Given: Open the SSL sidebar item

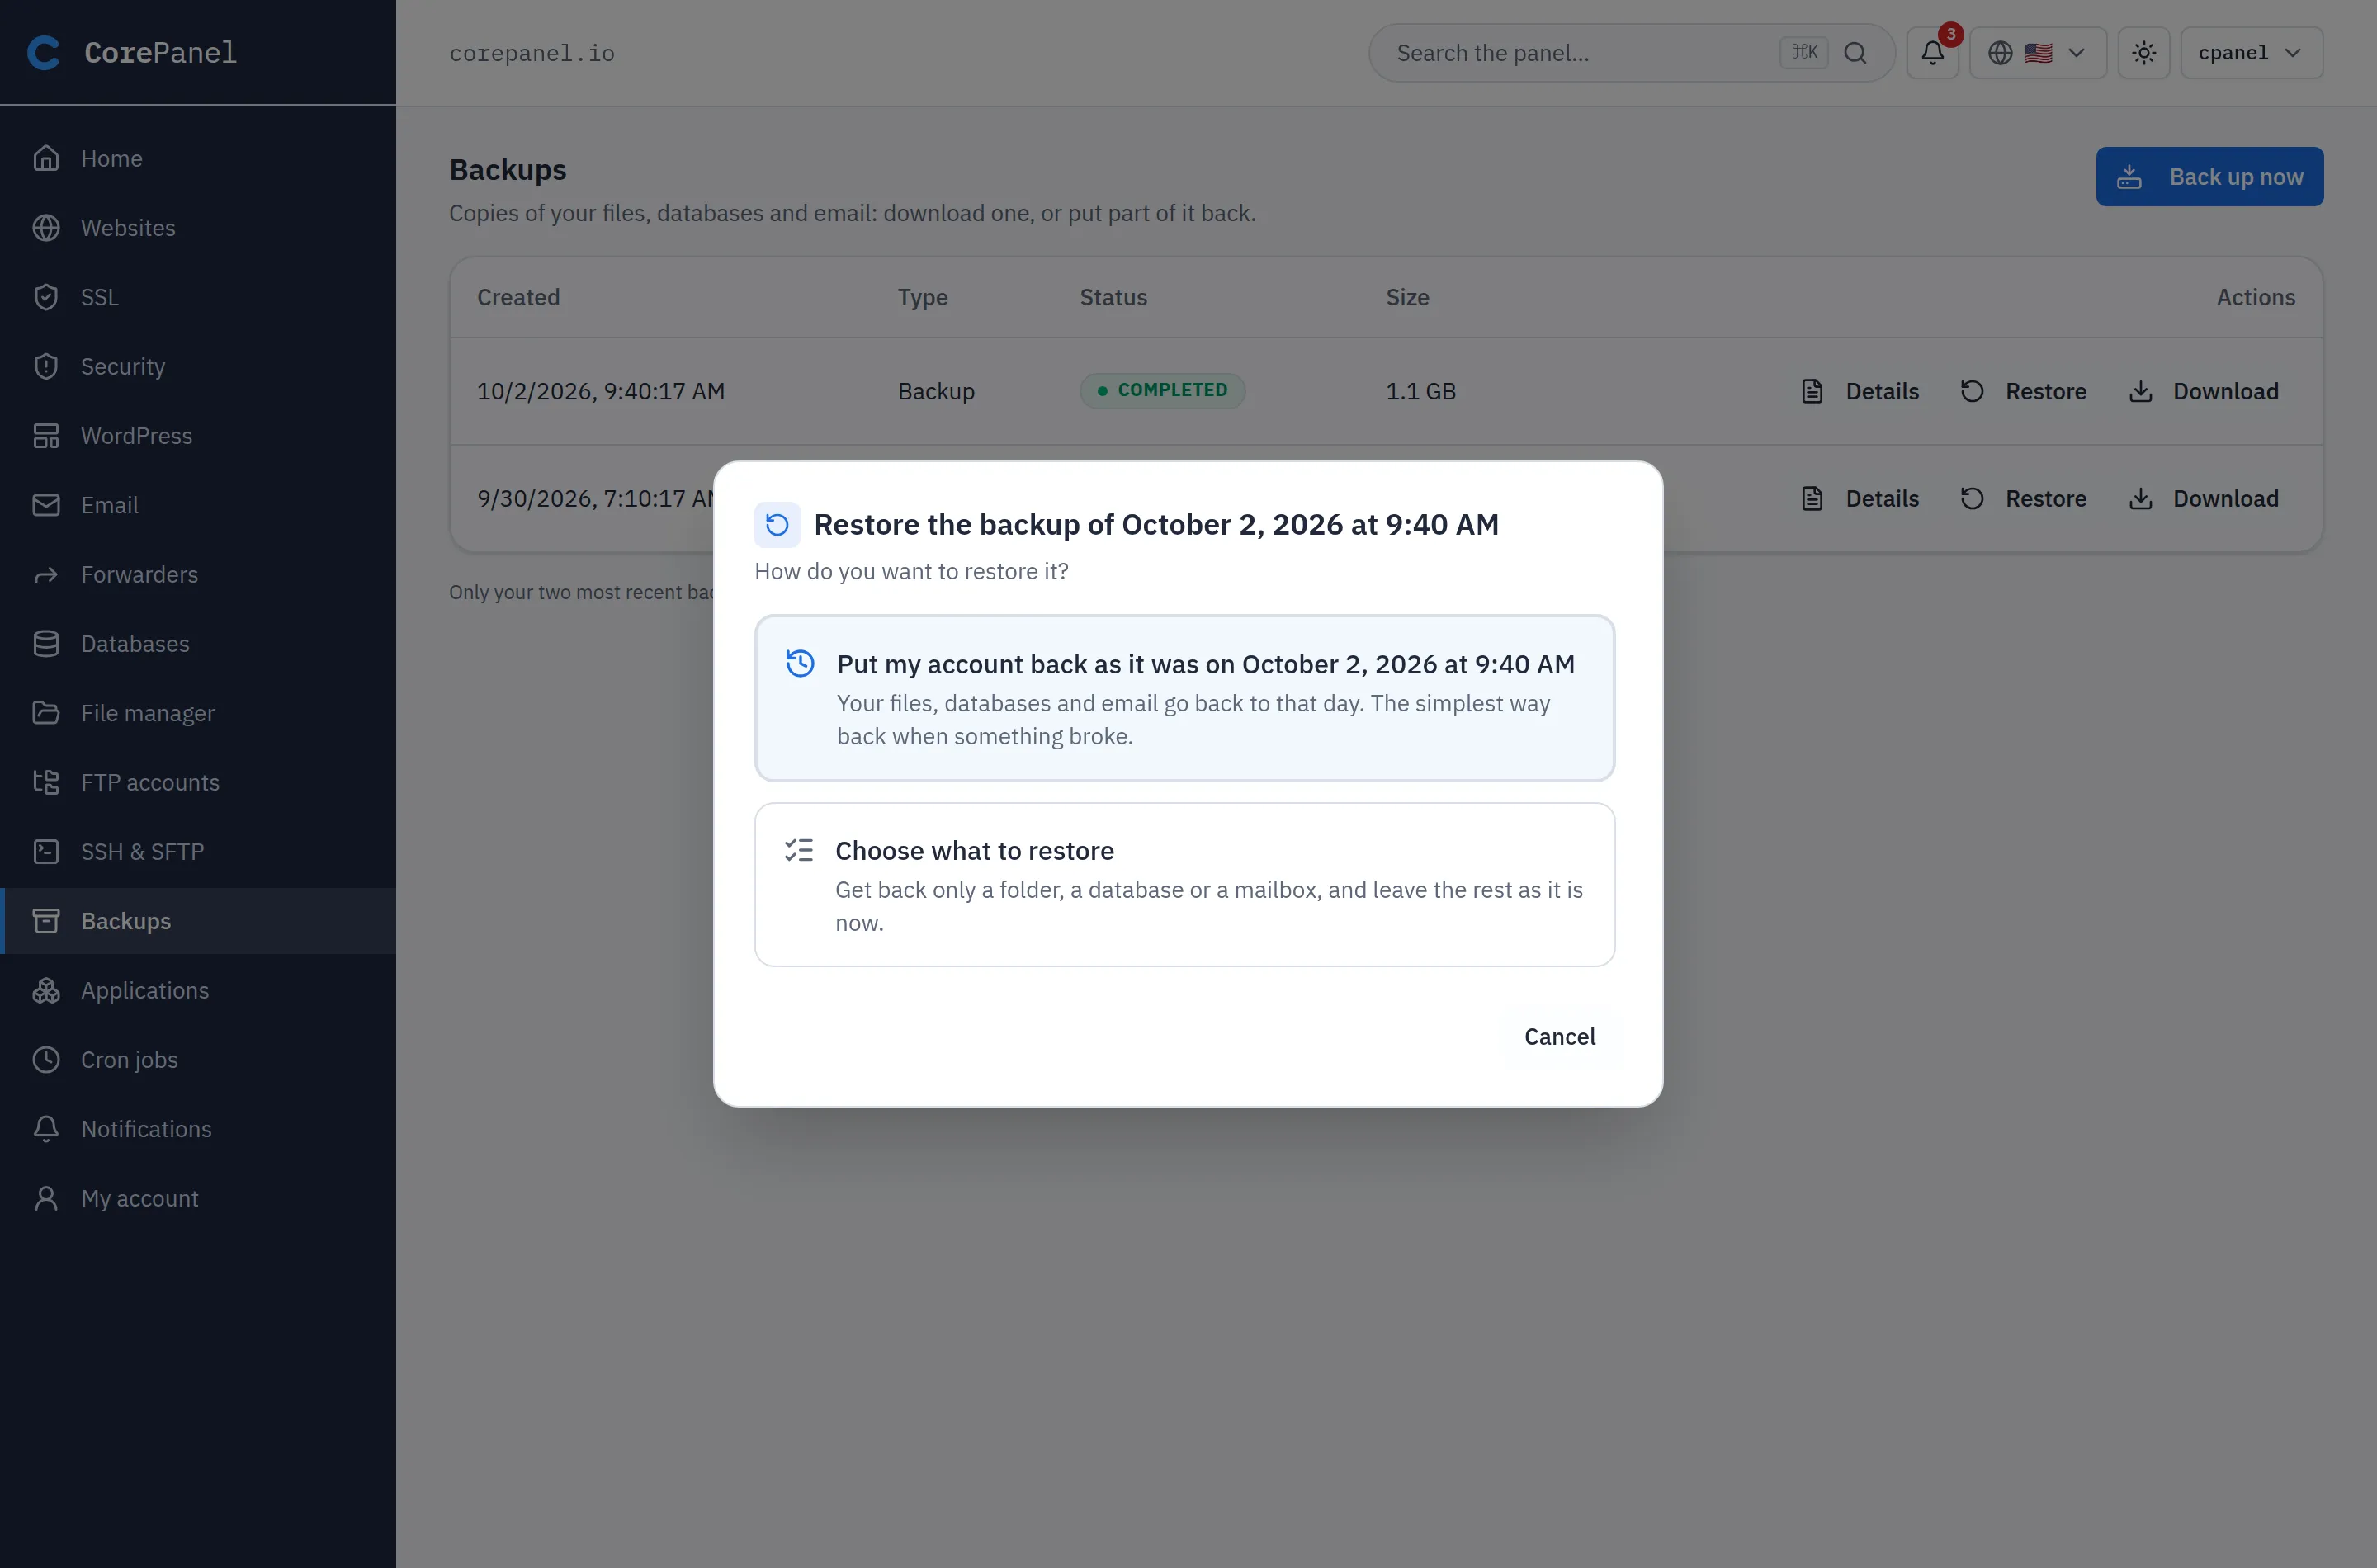Looking at the screenshot, I should click(x=198, y=297).
